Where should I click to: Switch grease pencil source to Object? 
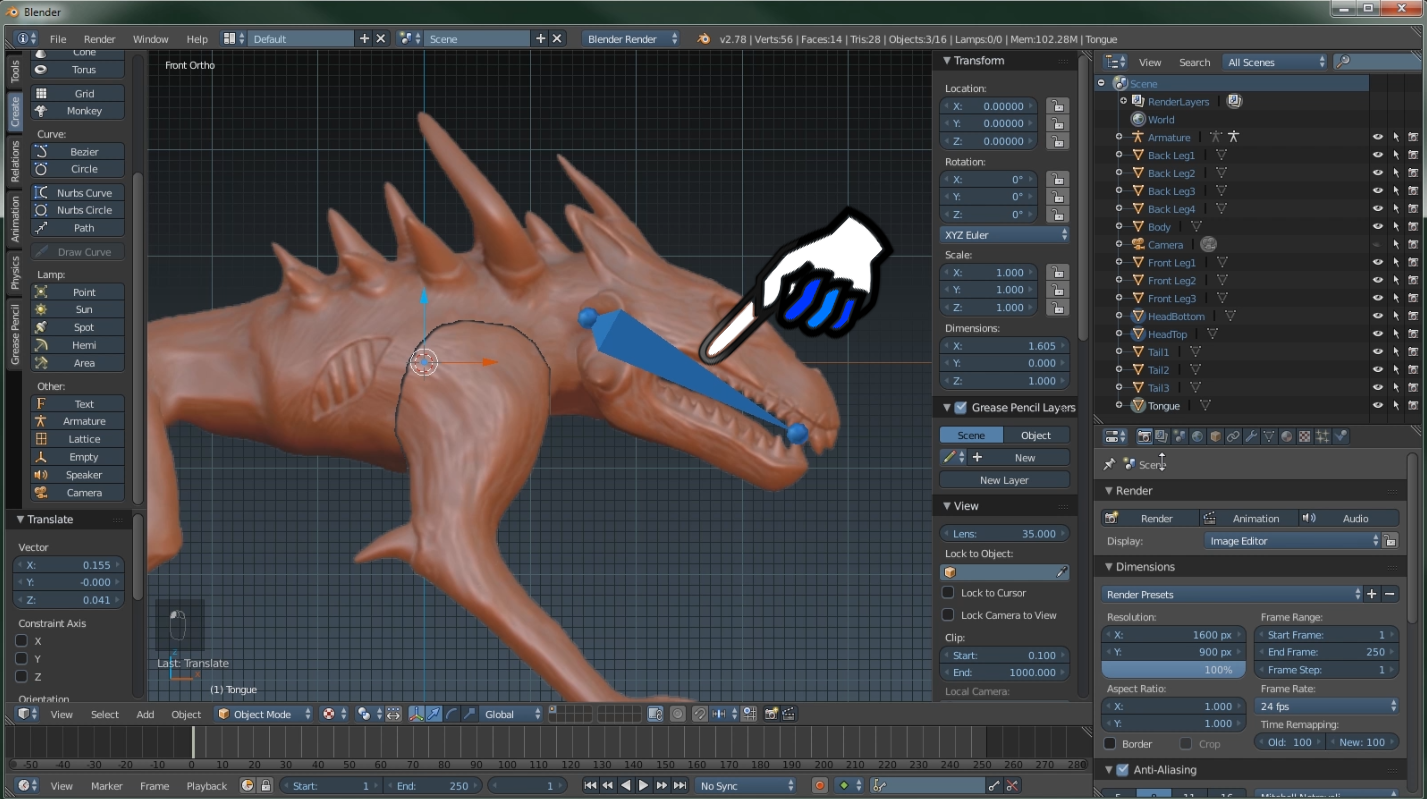coord(1036,435)
